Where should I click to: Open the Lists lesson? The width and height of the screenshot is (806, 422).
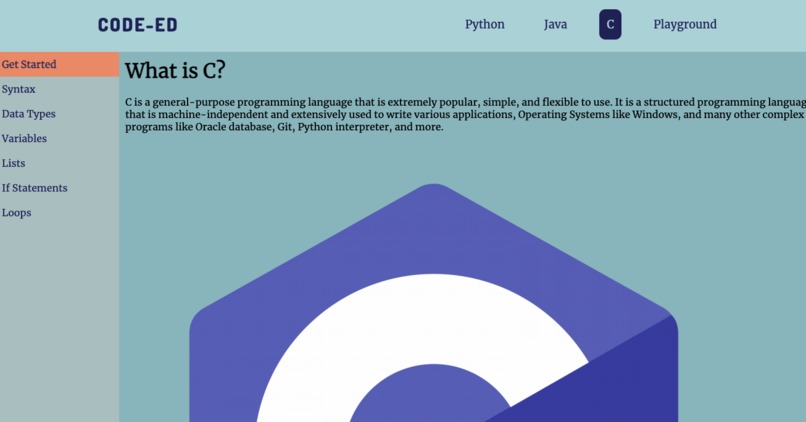pos(60,163)
